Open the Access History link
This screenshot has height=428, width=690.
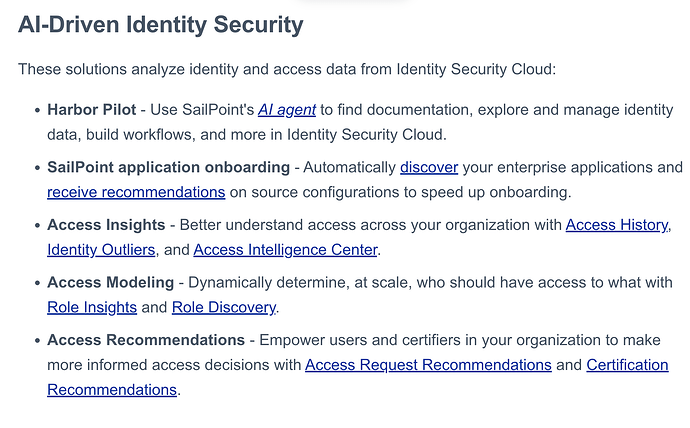[x=617, y=225]
